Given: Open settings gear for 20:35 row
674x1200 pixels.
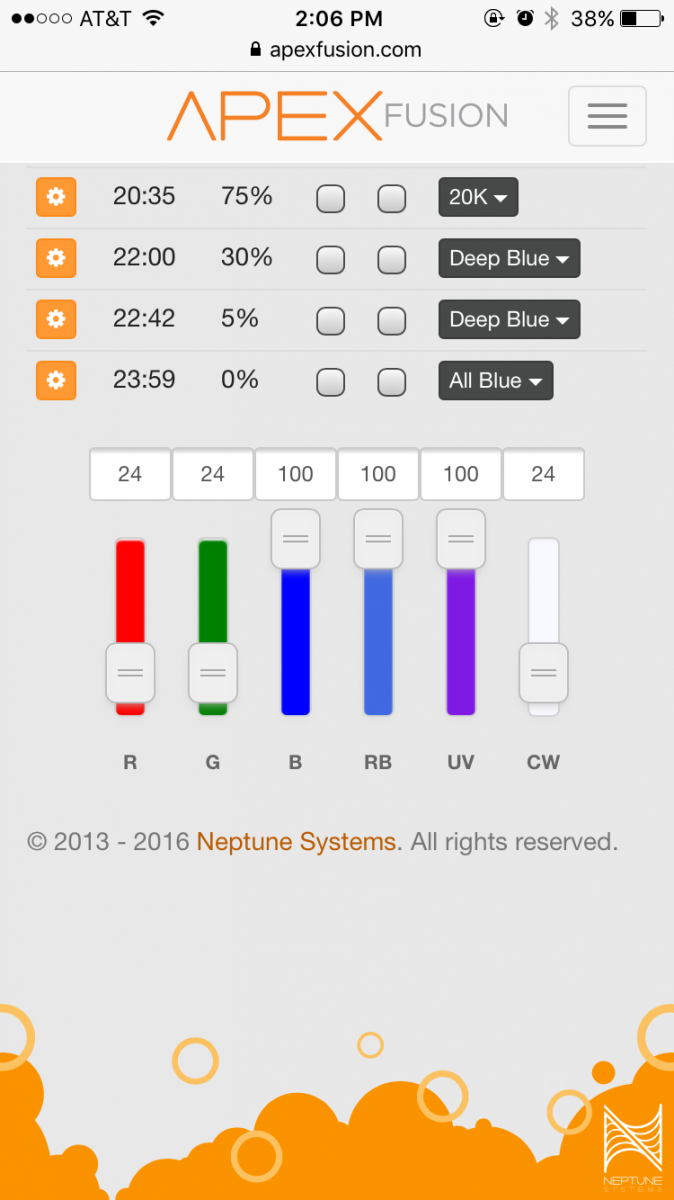Looking at the screenshot, I should (56, 197).
